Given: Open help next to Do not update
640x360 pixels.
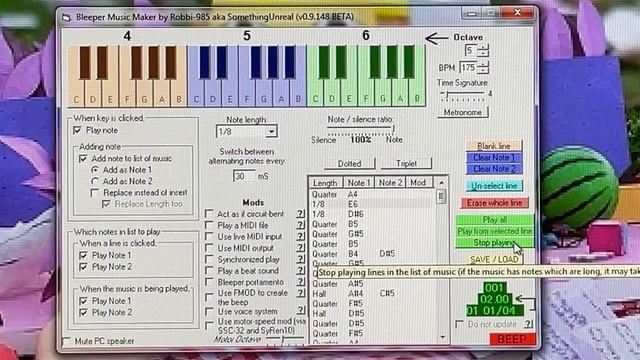Looking at the screenshot, I should [x=528, y=324].
